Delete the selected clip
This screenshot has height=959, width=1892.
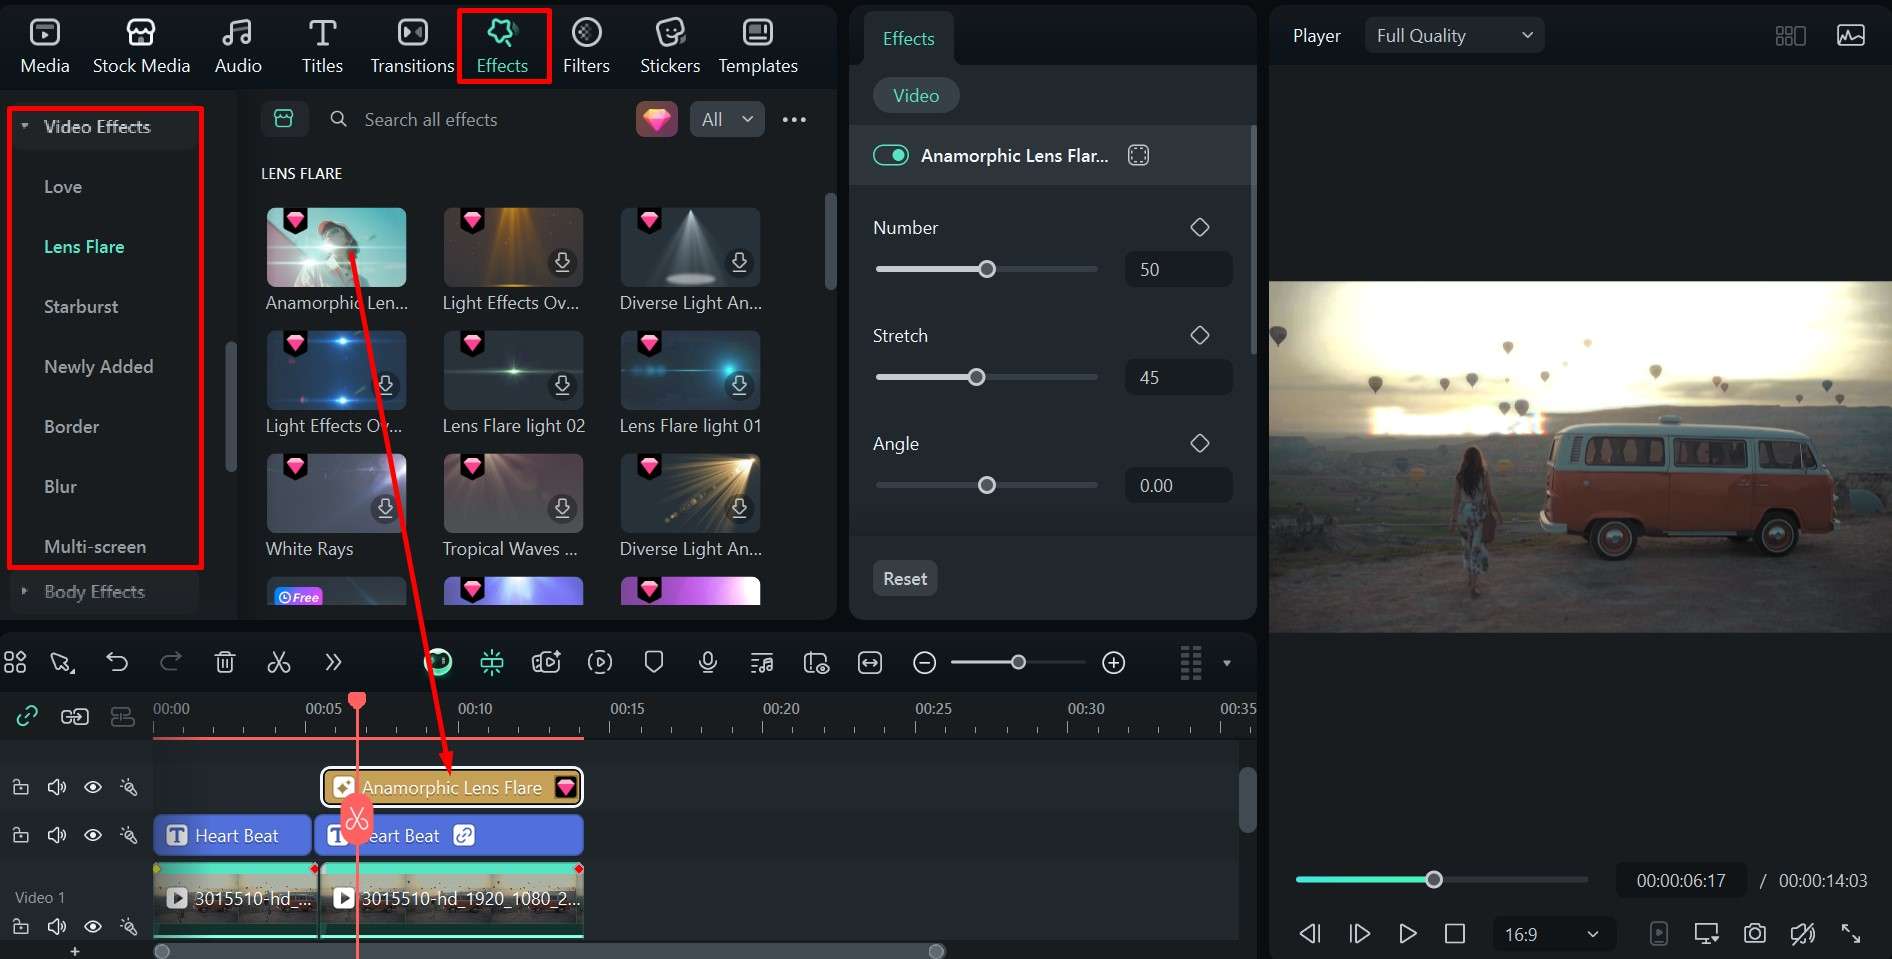[225, 662]
